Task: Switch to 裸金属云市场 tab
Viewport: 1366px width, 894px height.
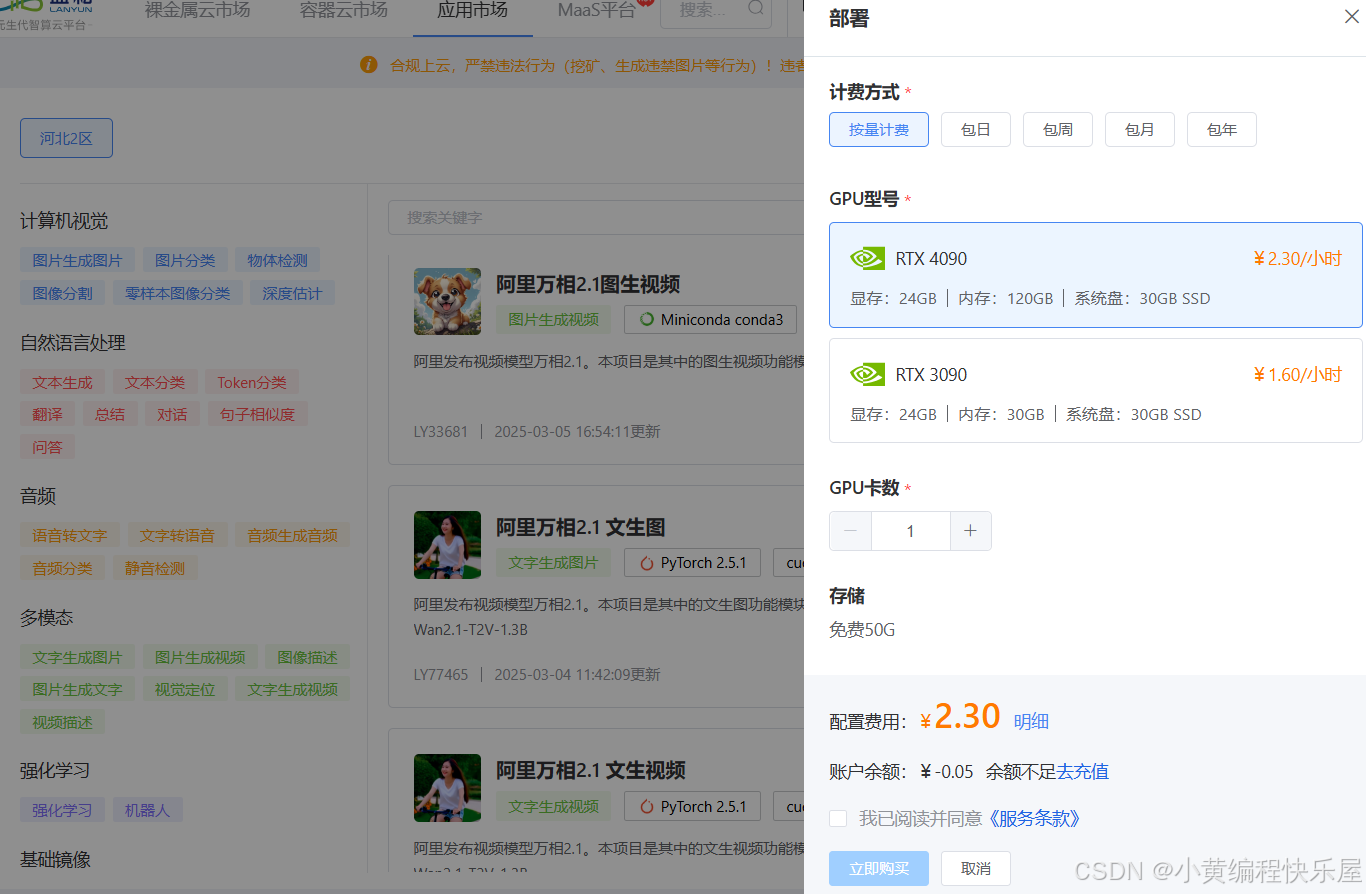Action: 198,11
